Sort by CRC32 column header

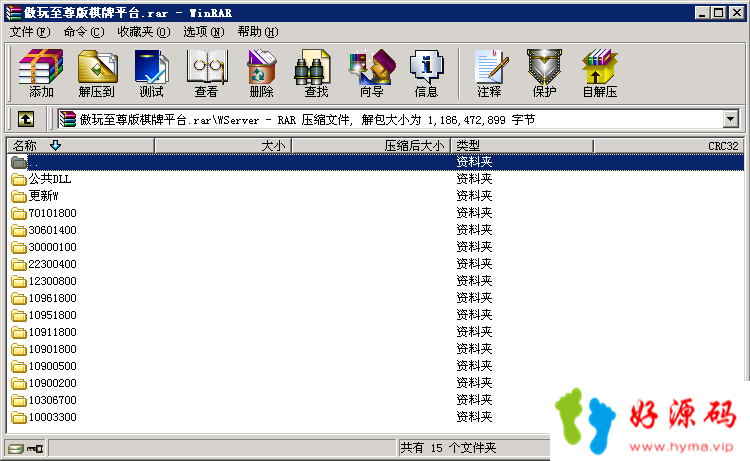pyautogui.click(x=669, y=145)
